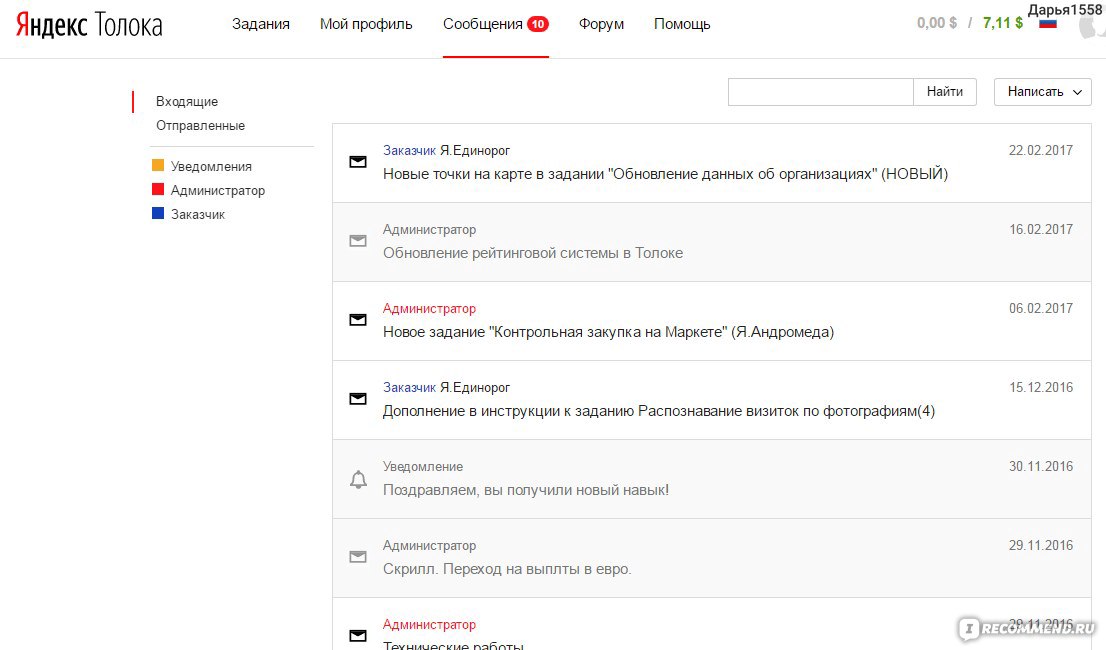Go to the Форум section
Viewport: 1106px width, 650px height.
coord(601,24)
